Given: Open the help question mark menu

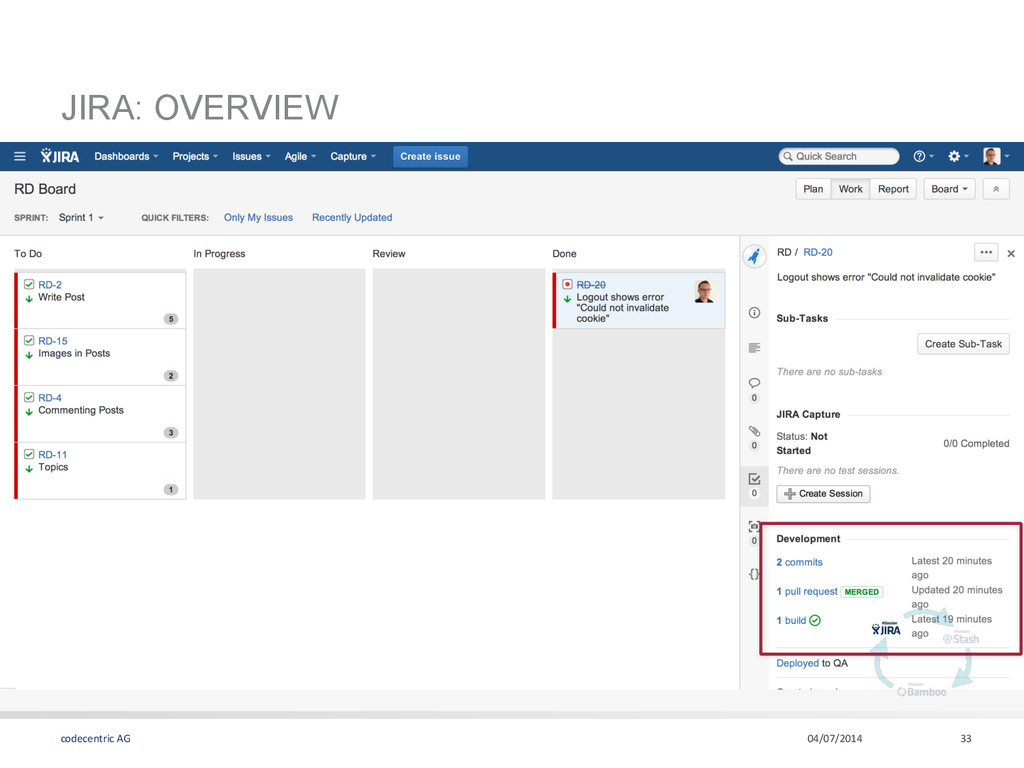Looking at the screenshot, I should click(x=923, y=156).
